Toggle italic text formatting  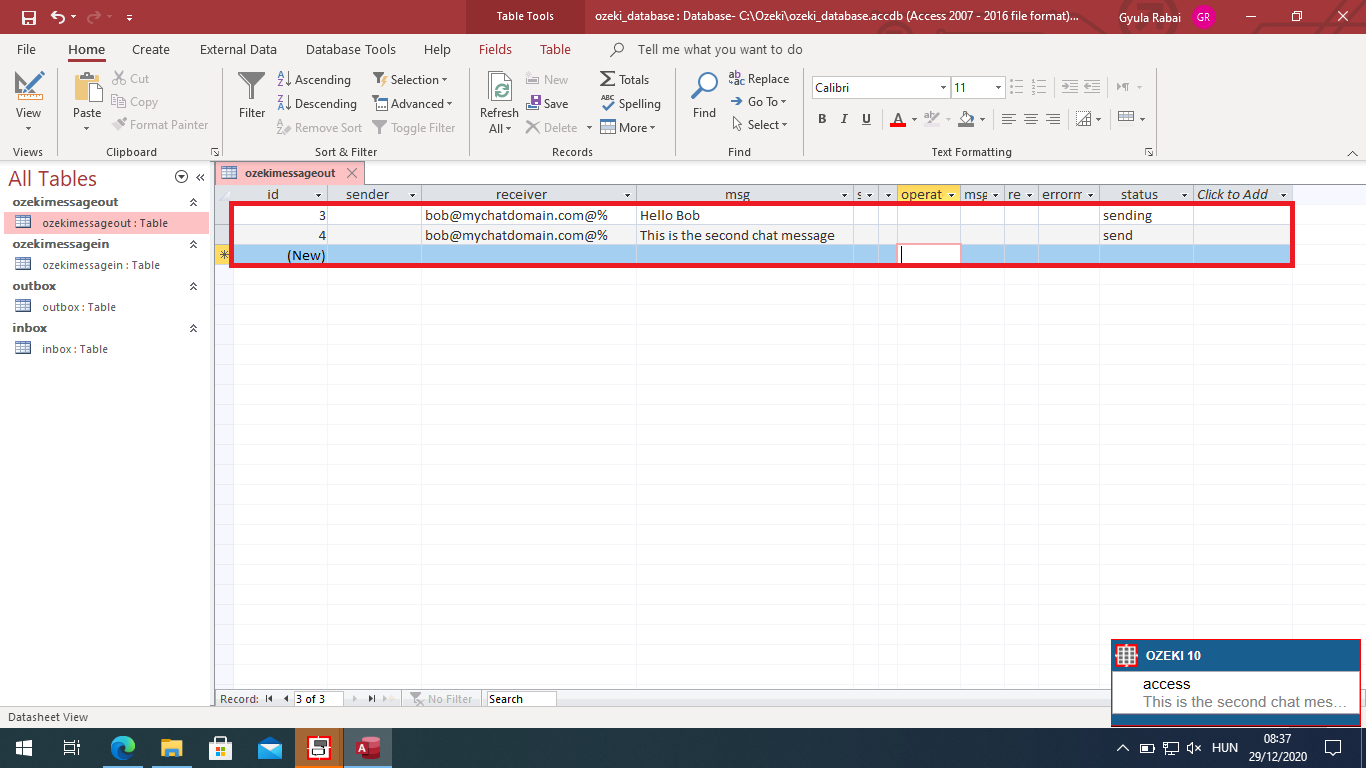pos(844,119)
